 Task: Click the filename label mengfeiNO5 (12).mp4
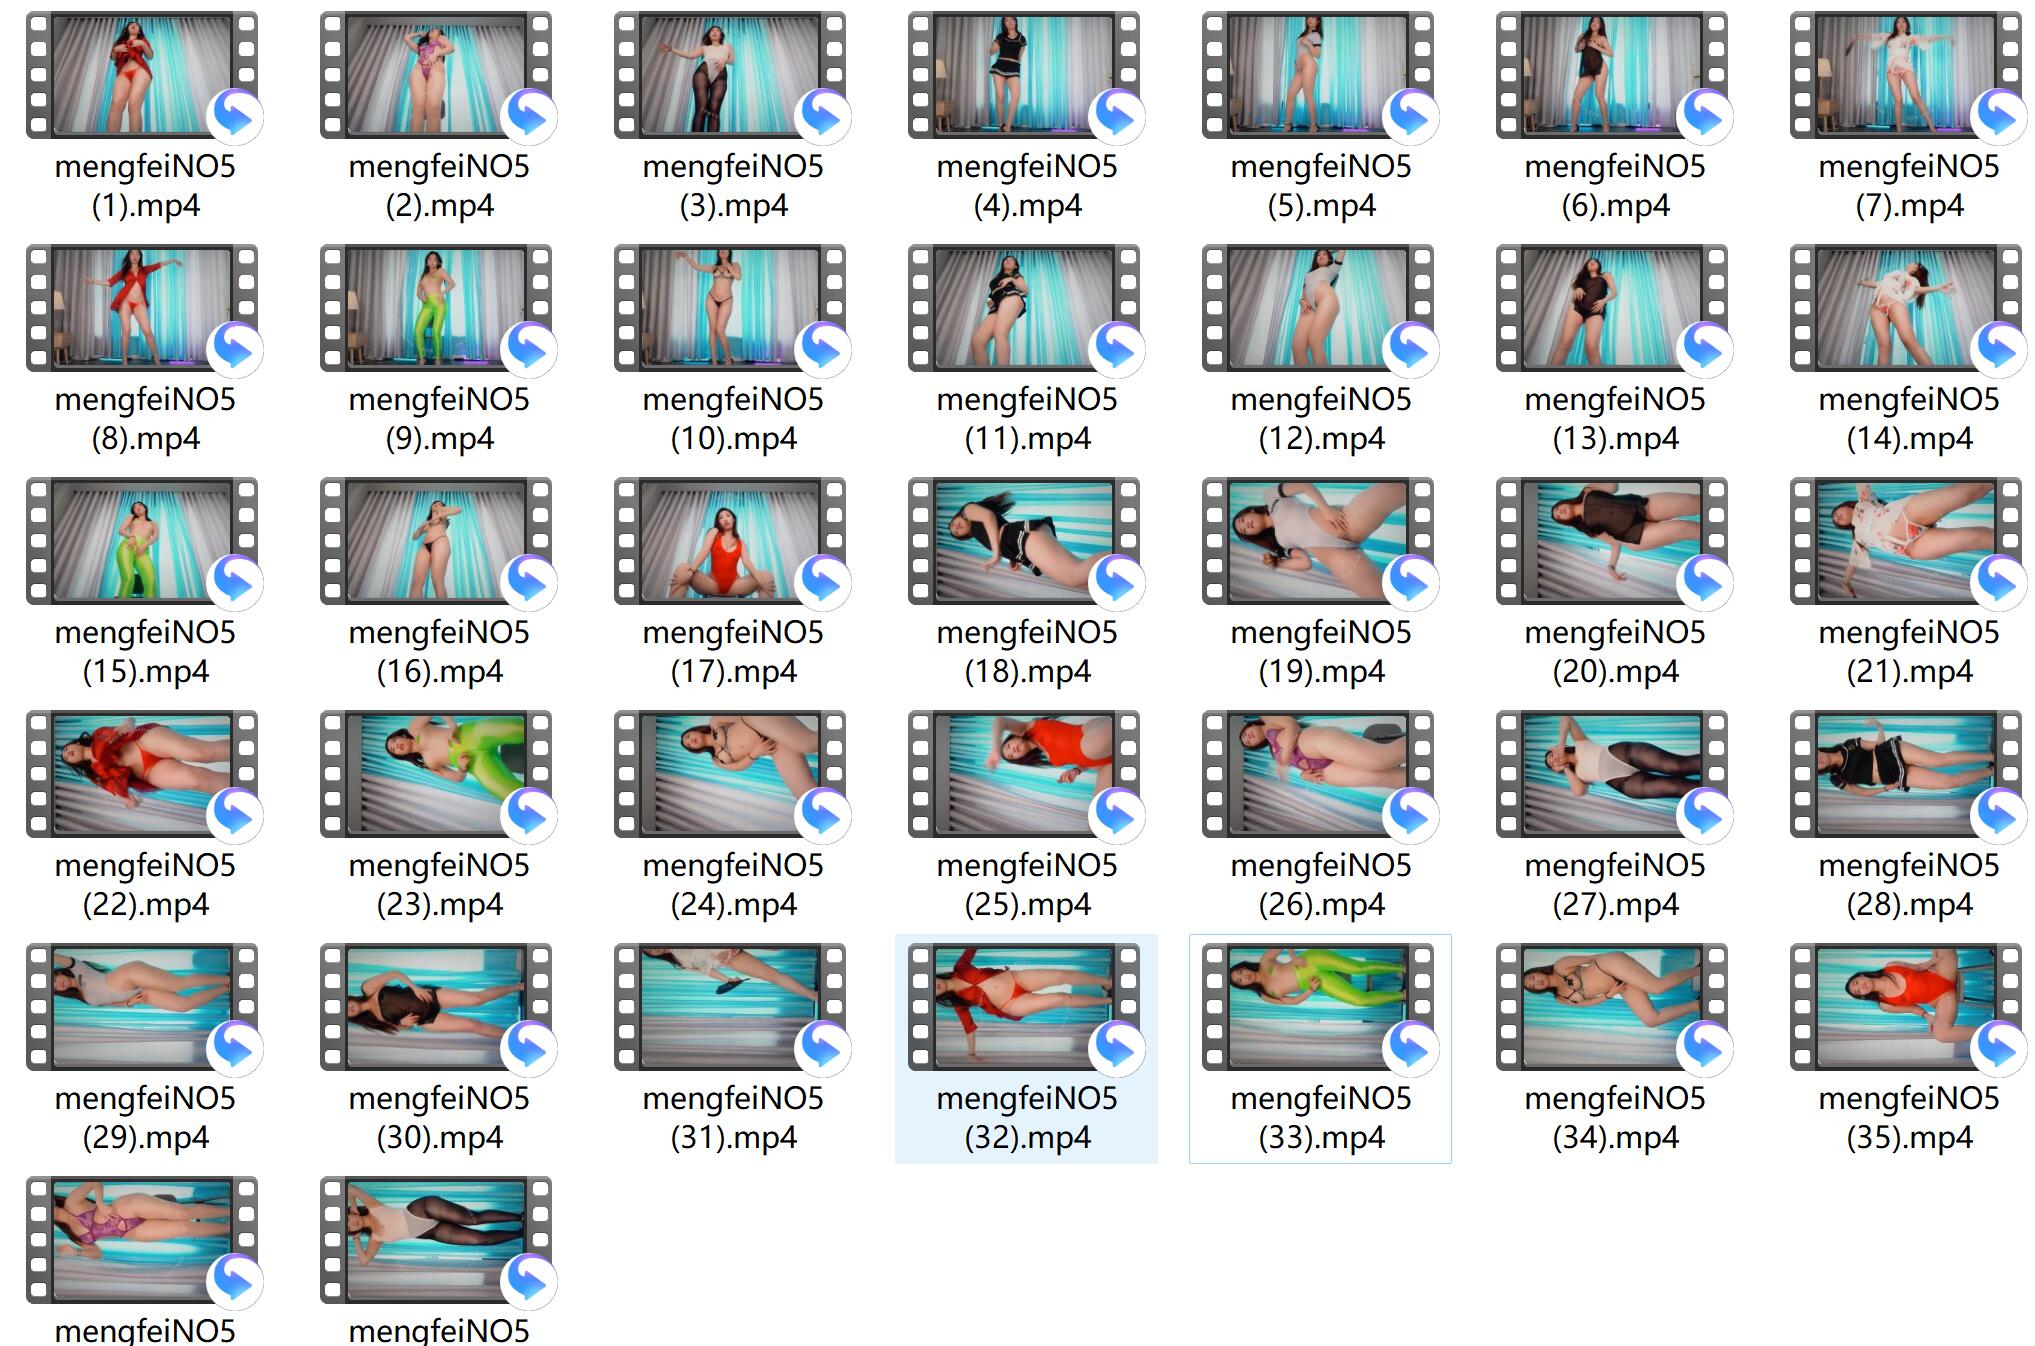point(1321,419)
